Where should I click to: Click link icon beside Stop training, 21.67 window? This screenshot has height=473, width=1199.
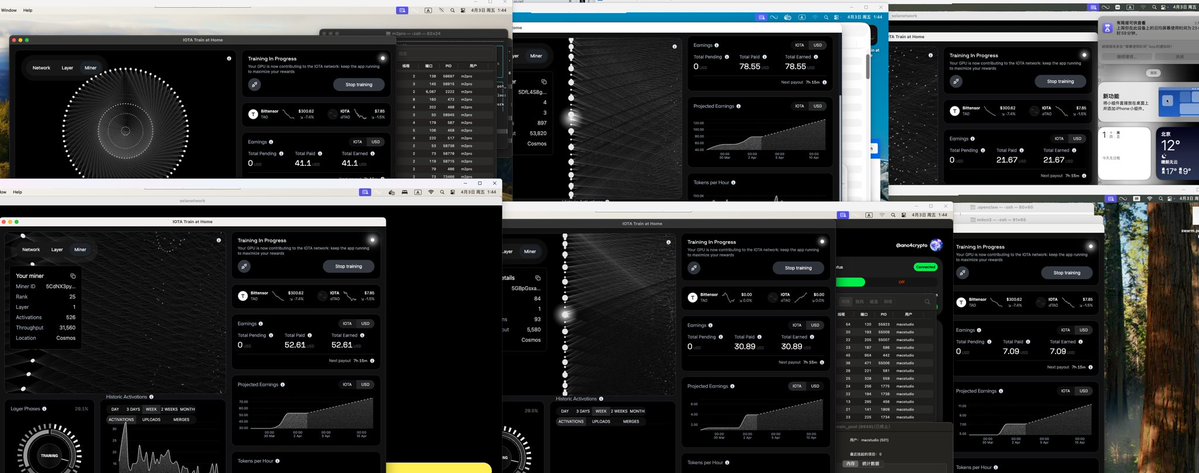tap(956, 81)
